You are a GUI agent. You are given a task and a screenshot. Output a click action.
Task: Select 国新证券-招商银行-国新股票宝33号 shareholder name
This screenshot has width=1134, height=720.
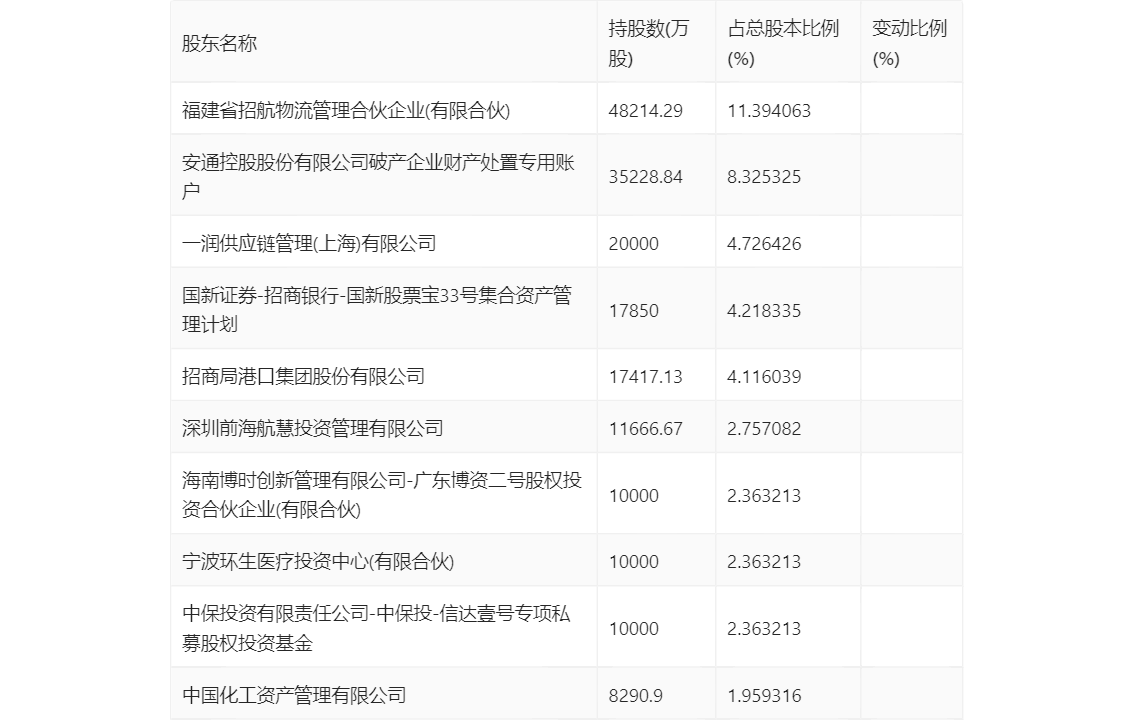(x=377, y=309)
